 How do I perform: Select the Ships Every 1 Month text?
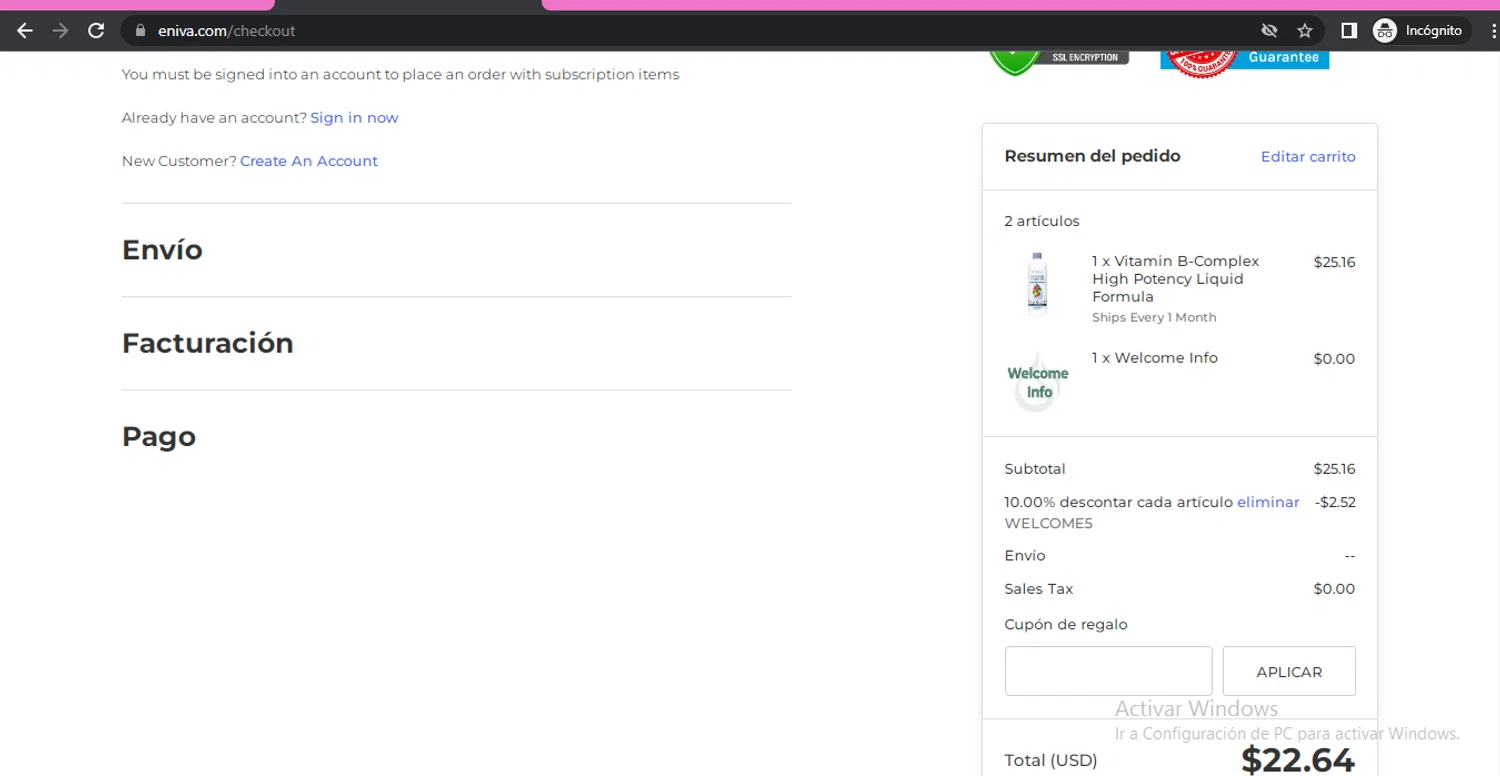click(x=1154, y=318)
